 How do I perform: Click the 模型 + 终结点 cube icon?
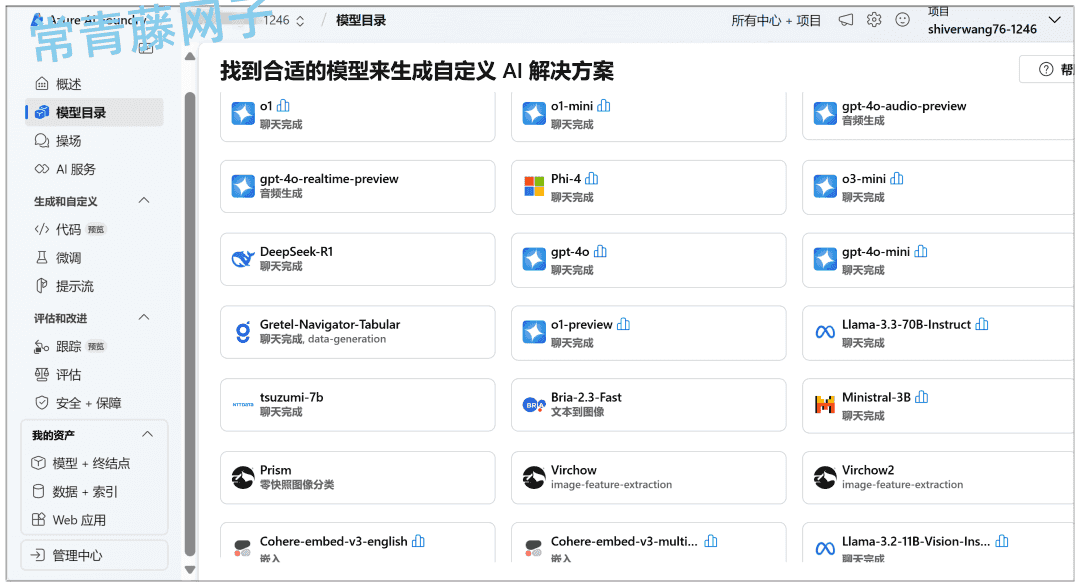tap(39, 463)
